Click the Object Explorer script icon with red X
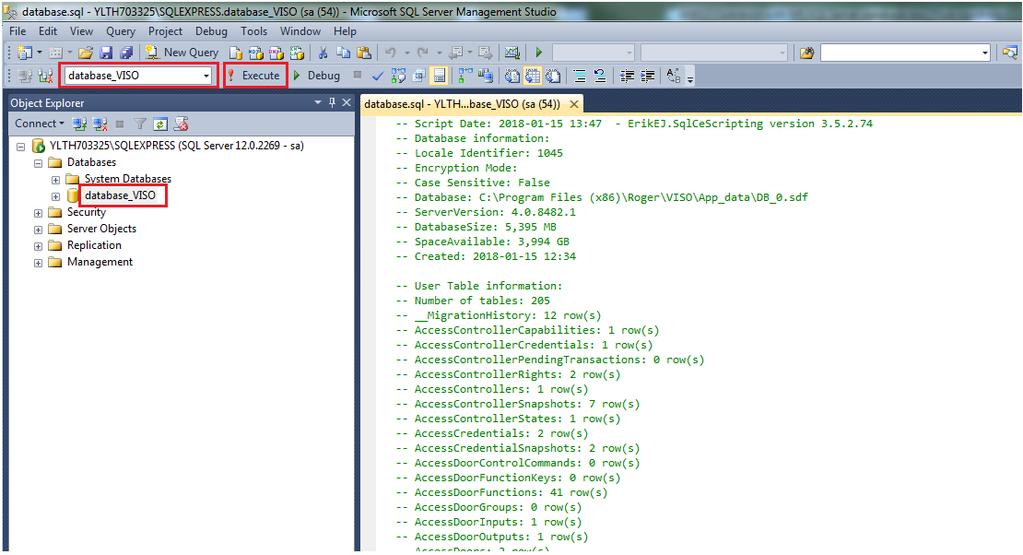 pos(181,124)
